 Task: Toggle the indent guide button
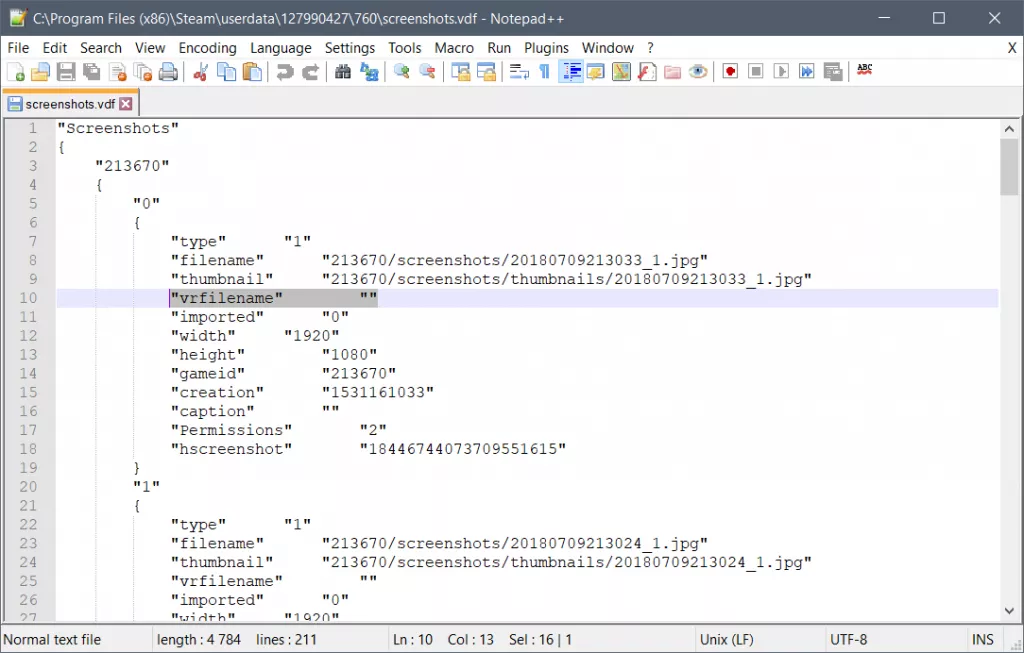(571, 71)
